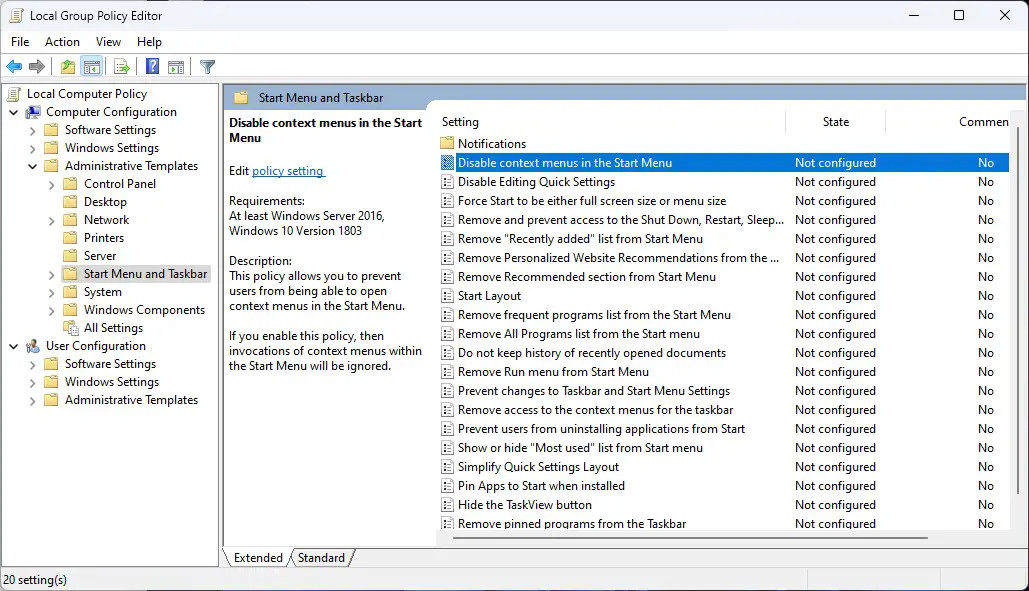Open the policy setting link
This screenshot has height=591, width=1029.
click(287, 171)
